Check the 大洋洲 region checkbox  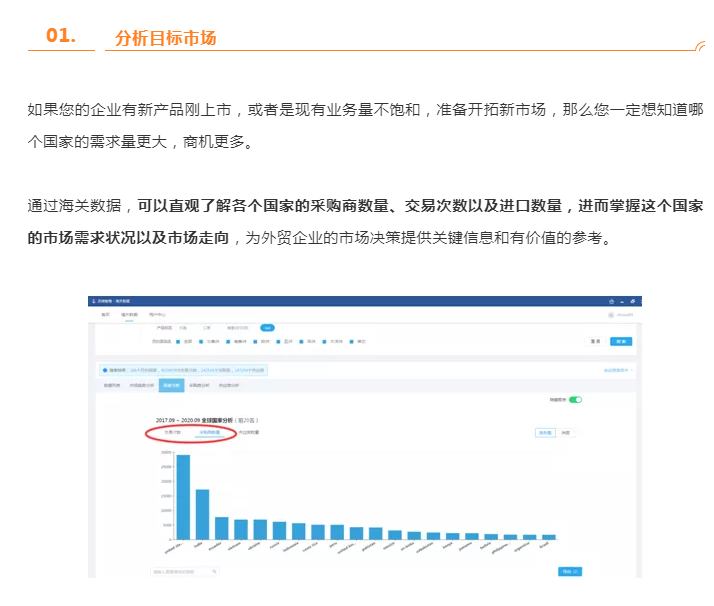click(324, 341)
